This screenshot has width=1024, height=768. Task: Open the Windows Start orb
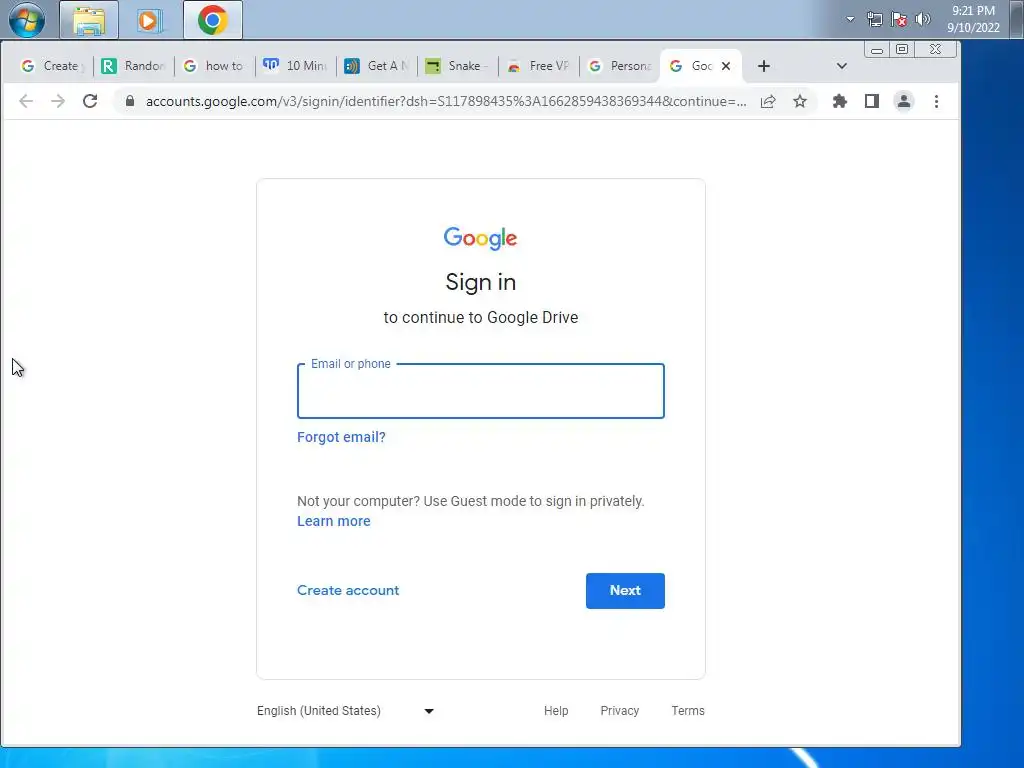[x=27, y=20]
